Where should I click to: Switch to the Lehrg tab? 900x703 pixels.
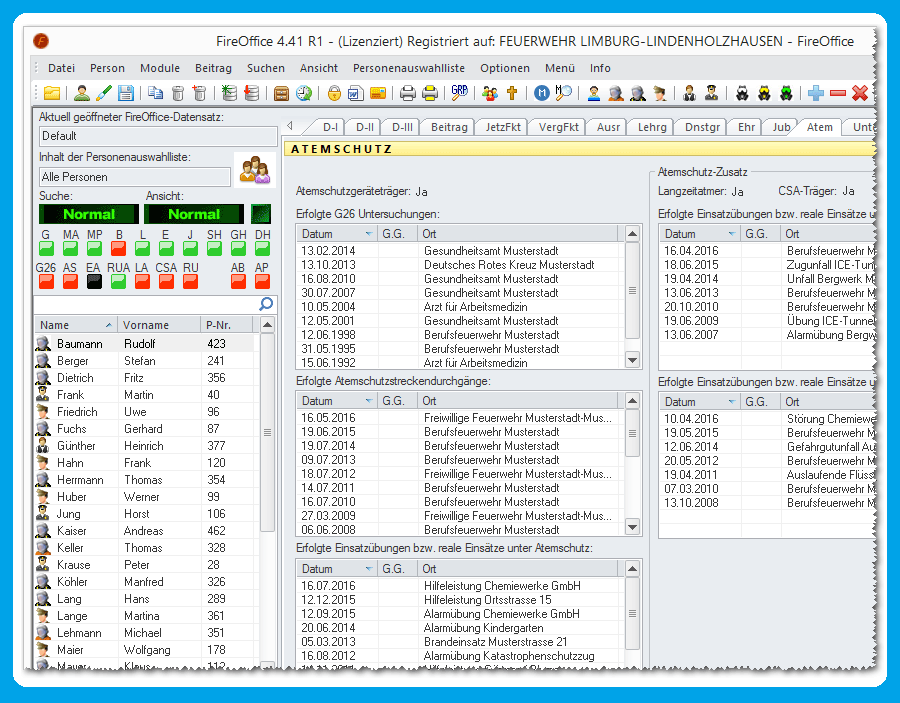point(651,127)
